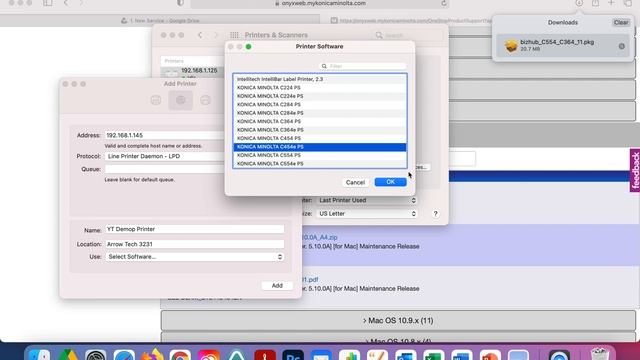Go forward in Printers & Scanners window
640x360 pixels.
point(216,35)
